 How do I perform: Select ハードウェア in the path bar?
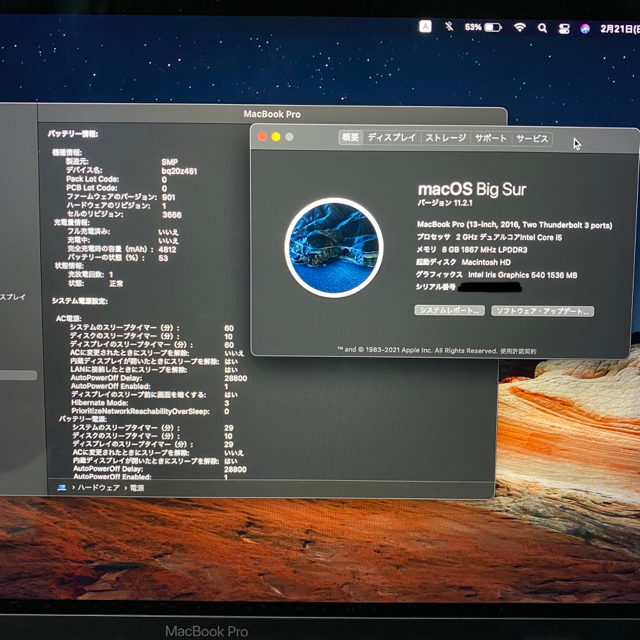tap(99, 488)
